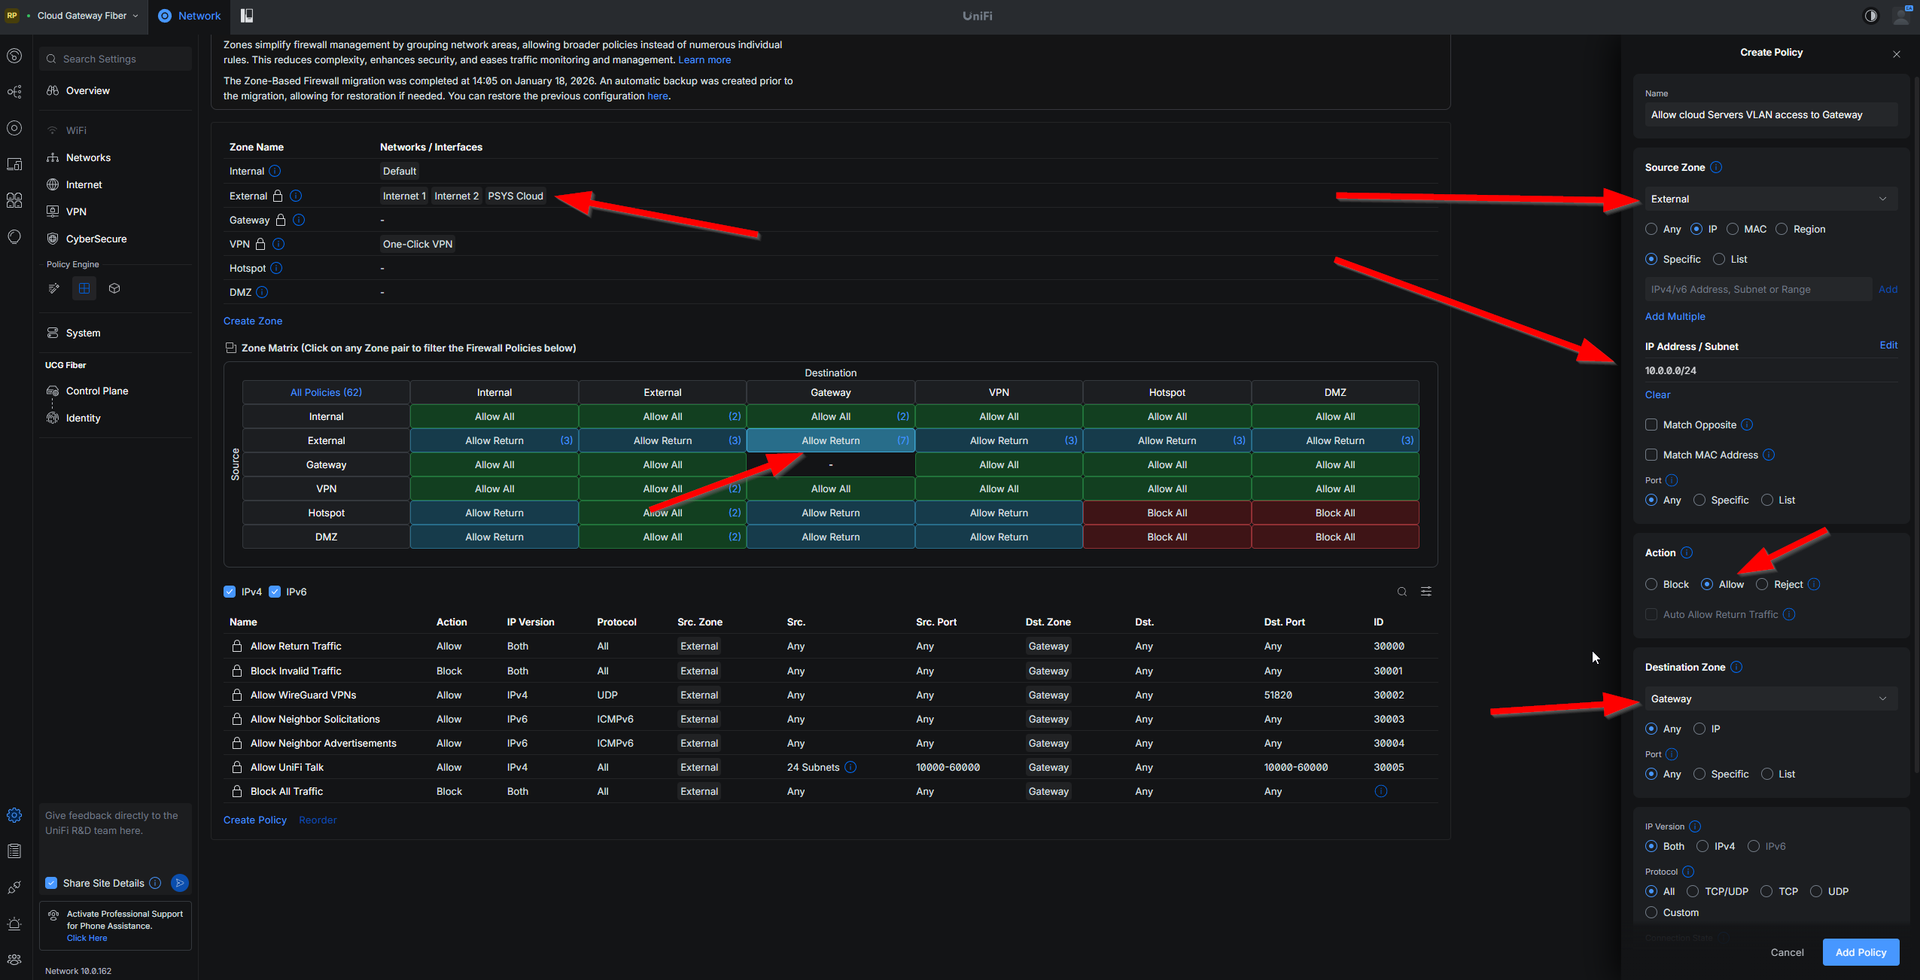Uncheck the IPv6 filter checkbox
The width and height of the screenshot is (1920, 980).
pyautogui.click(x=275, y=592)
